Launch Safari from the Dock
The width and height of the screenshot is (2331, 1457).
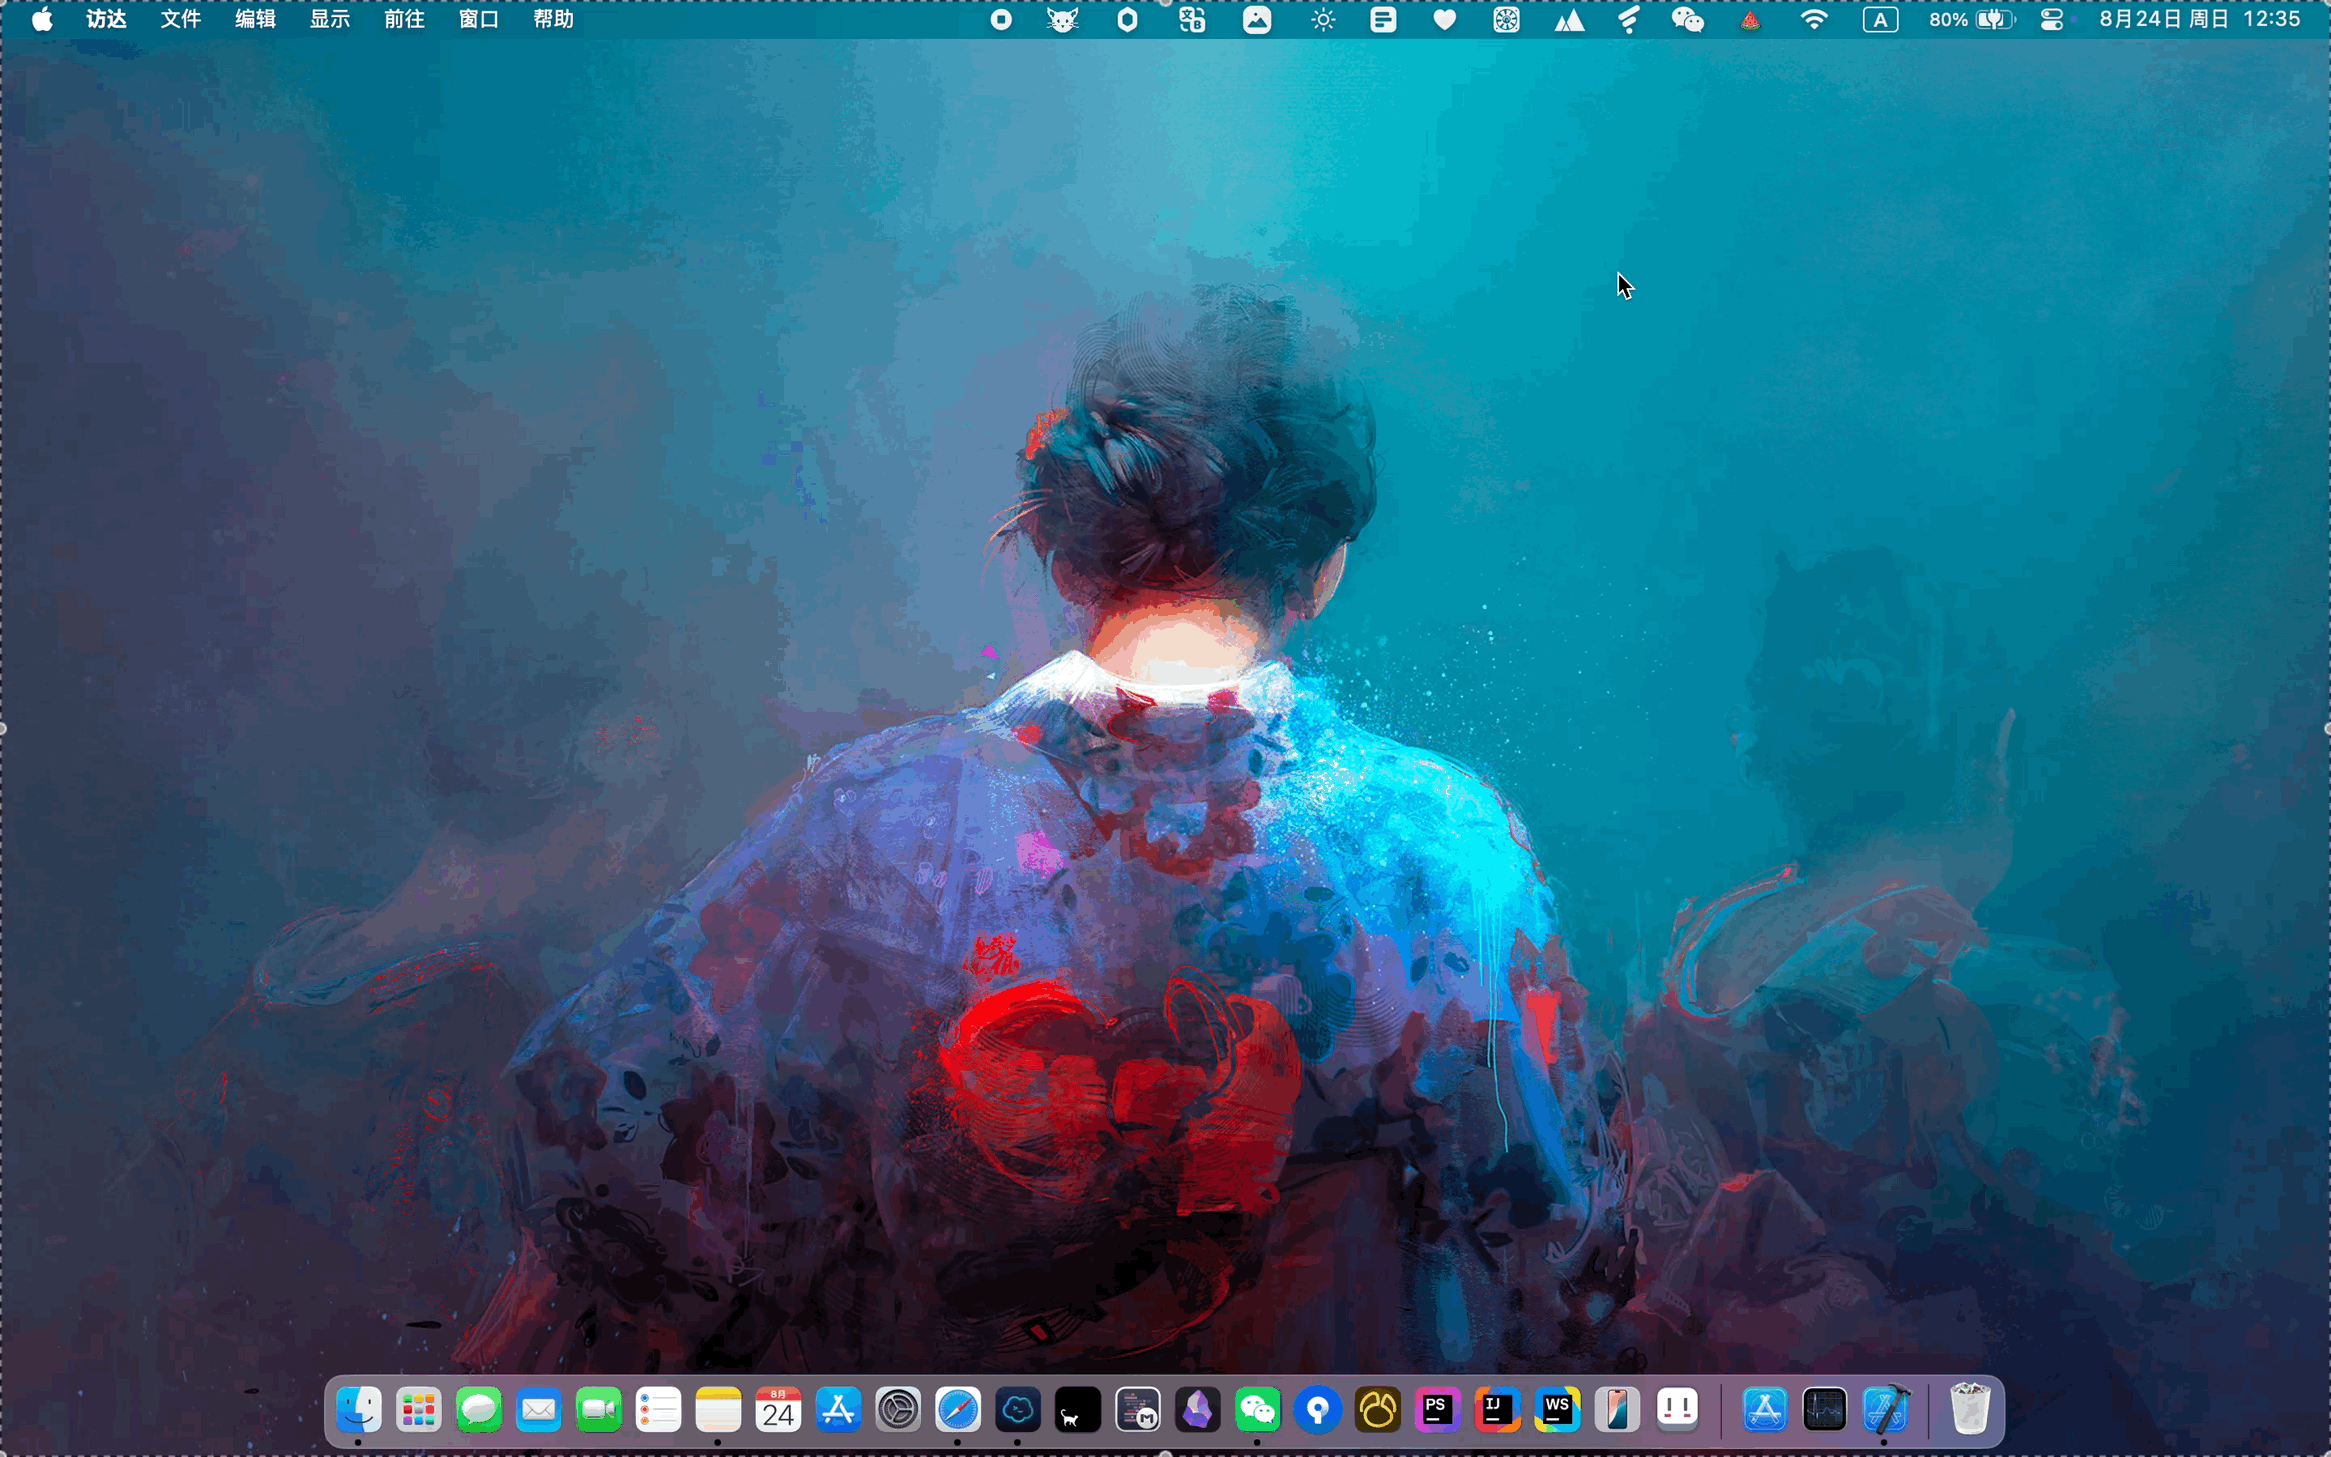pyautogui.click(x=958, y=1410)
